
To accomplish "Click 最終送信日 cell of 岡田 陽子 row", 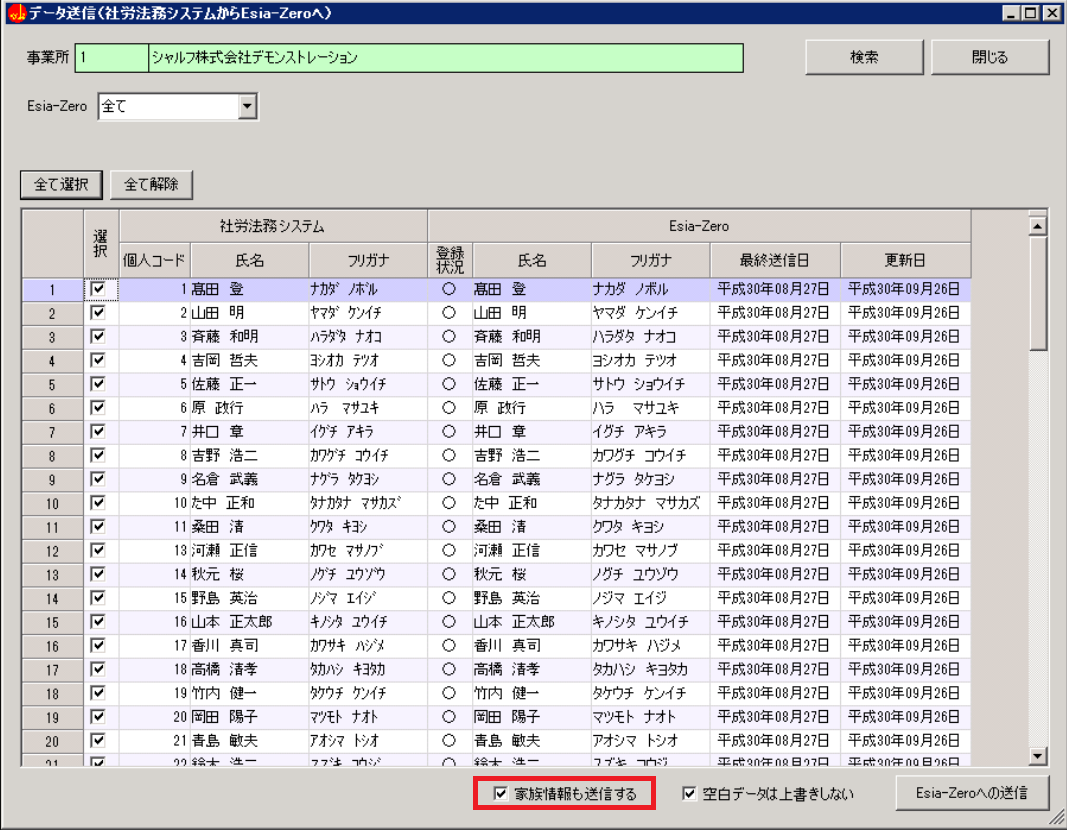I will pyautogui.click(x=775, y=717).
